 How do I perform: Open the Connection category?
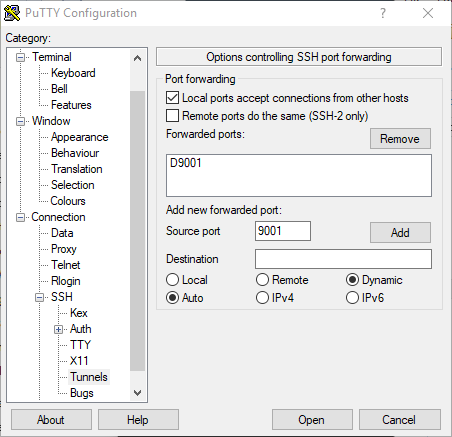(x=58, y=217)
